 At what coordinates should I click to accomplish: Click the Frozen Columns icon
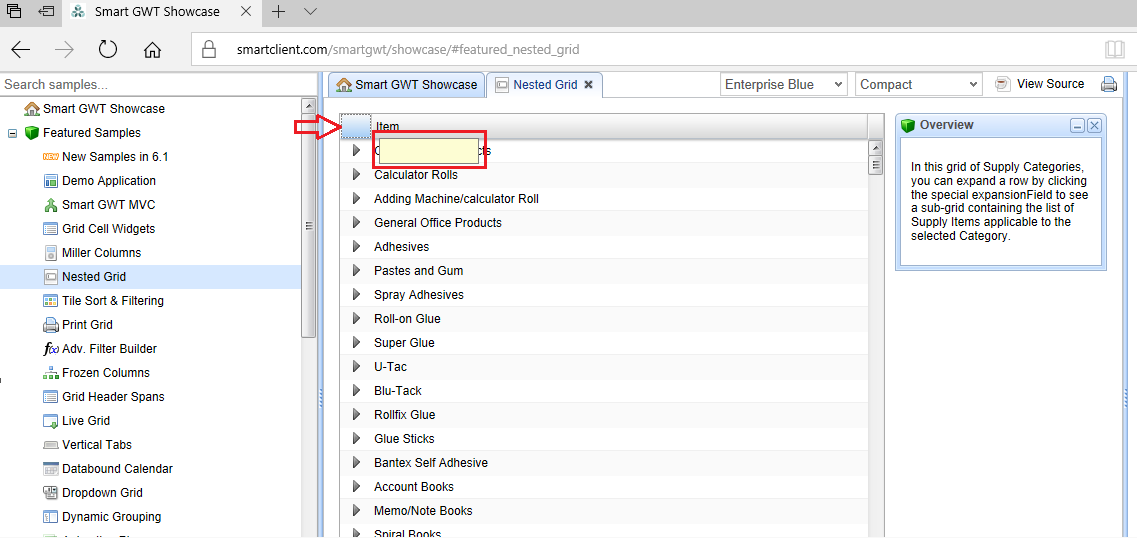(51, 372)
